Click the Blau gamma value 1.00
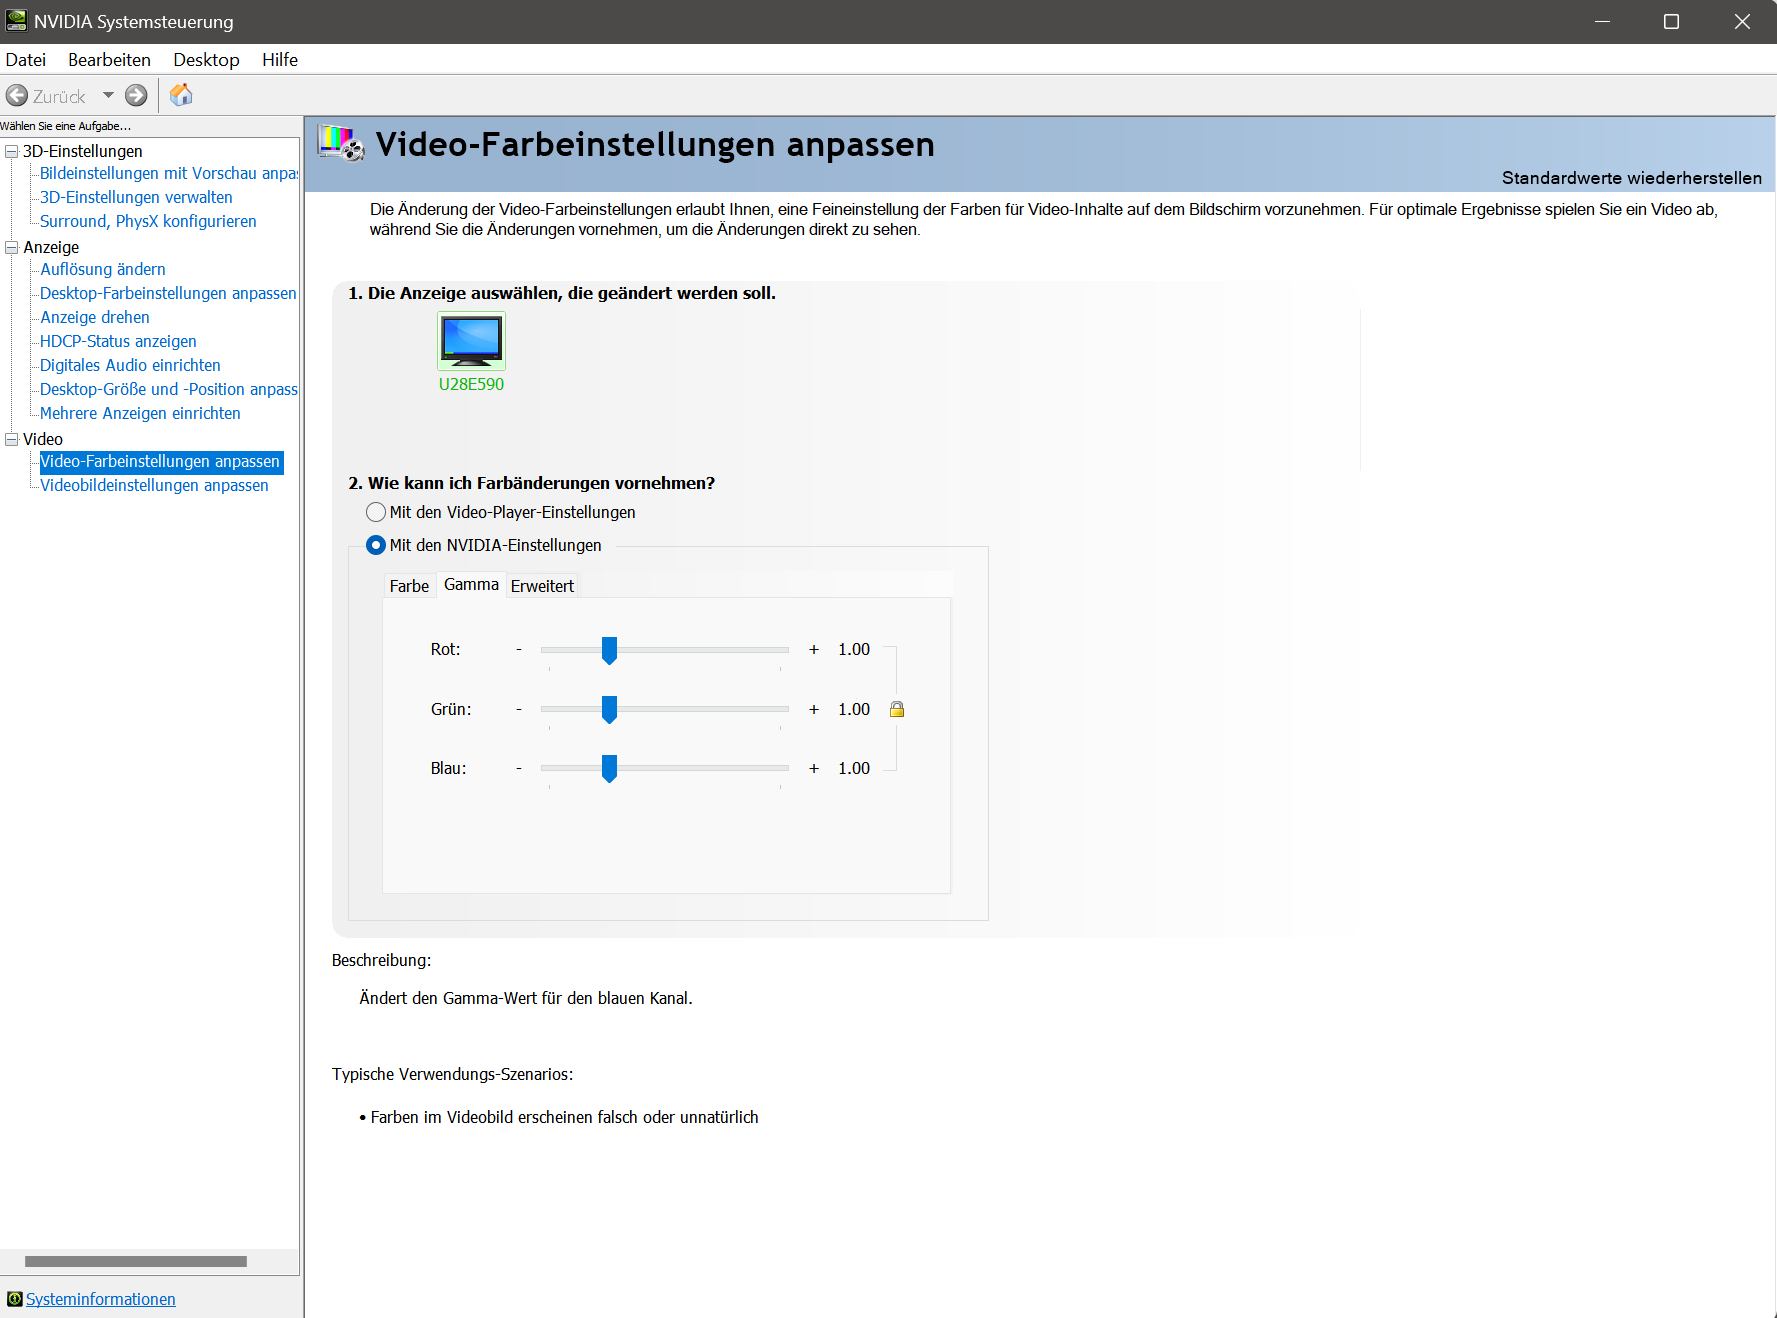Screen dimensions: 1777x1318 click(x=854, y=769)
